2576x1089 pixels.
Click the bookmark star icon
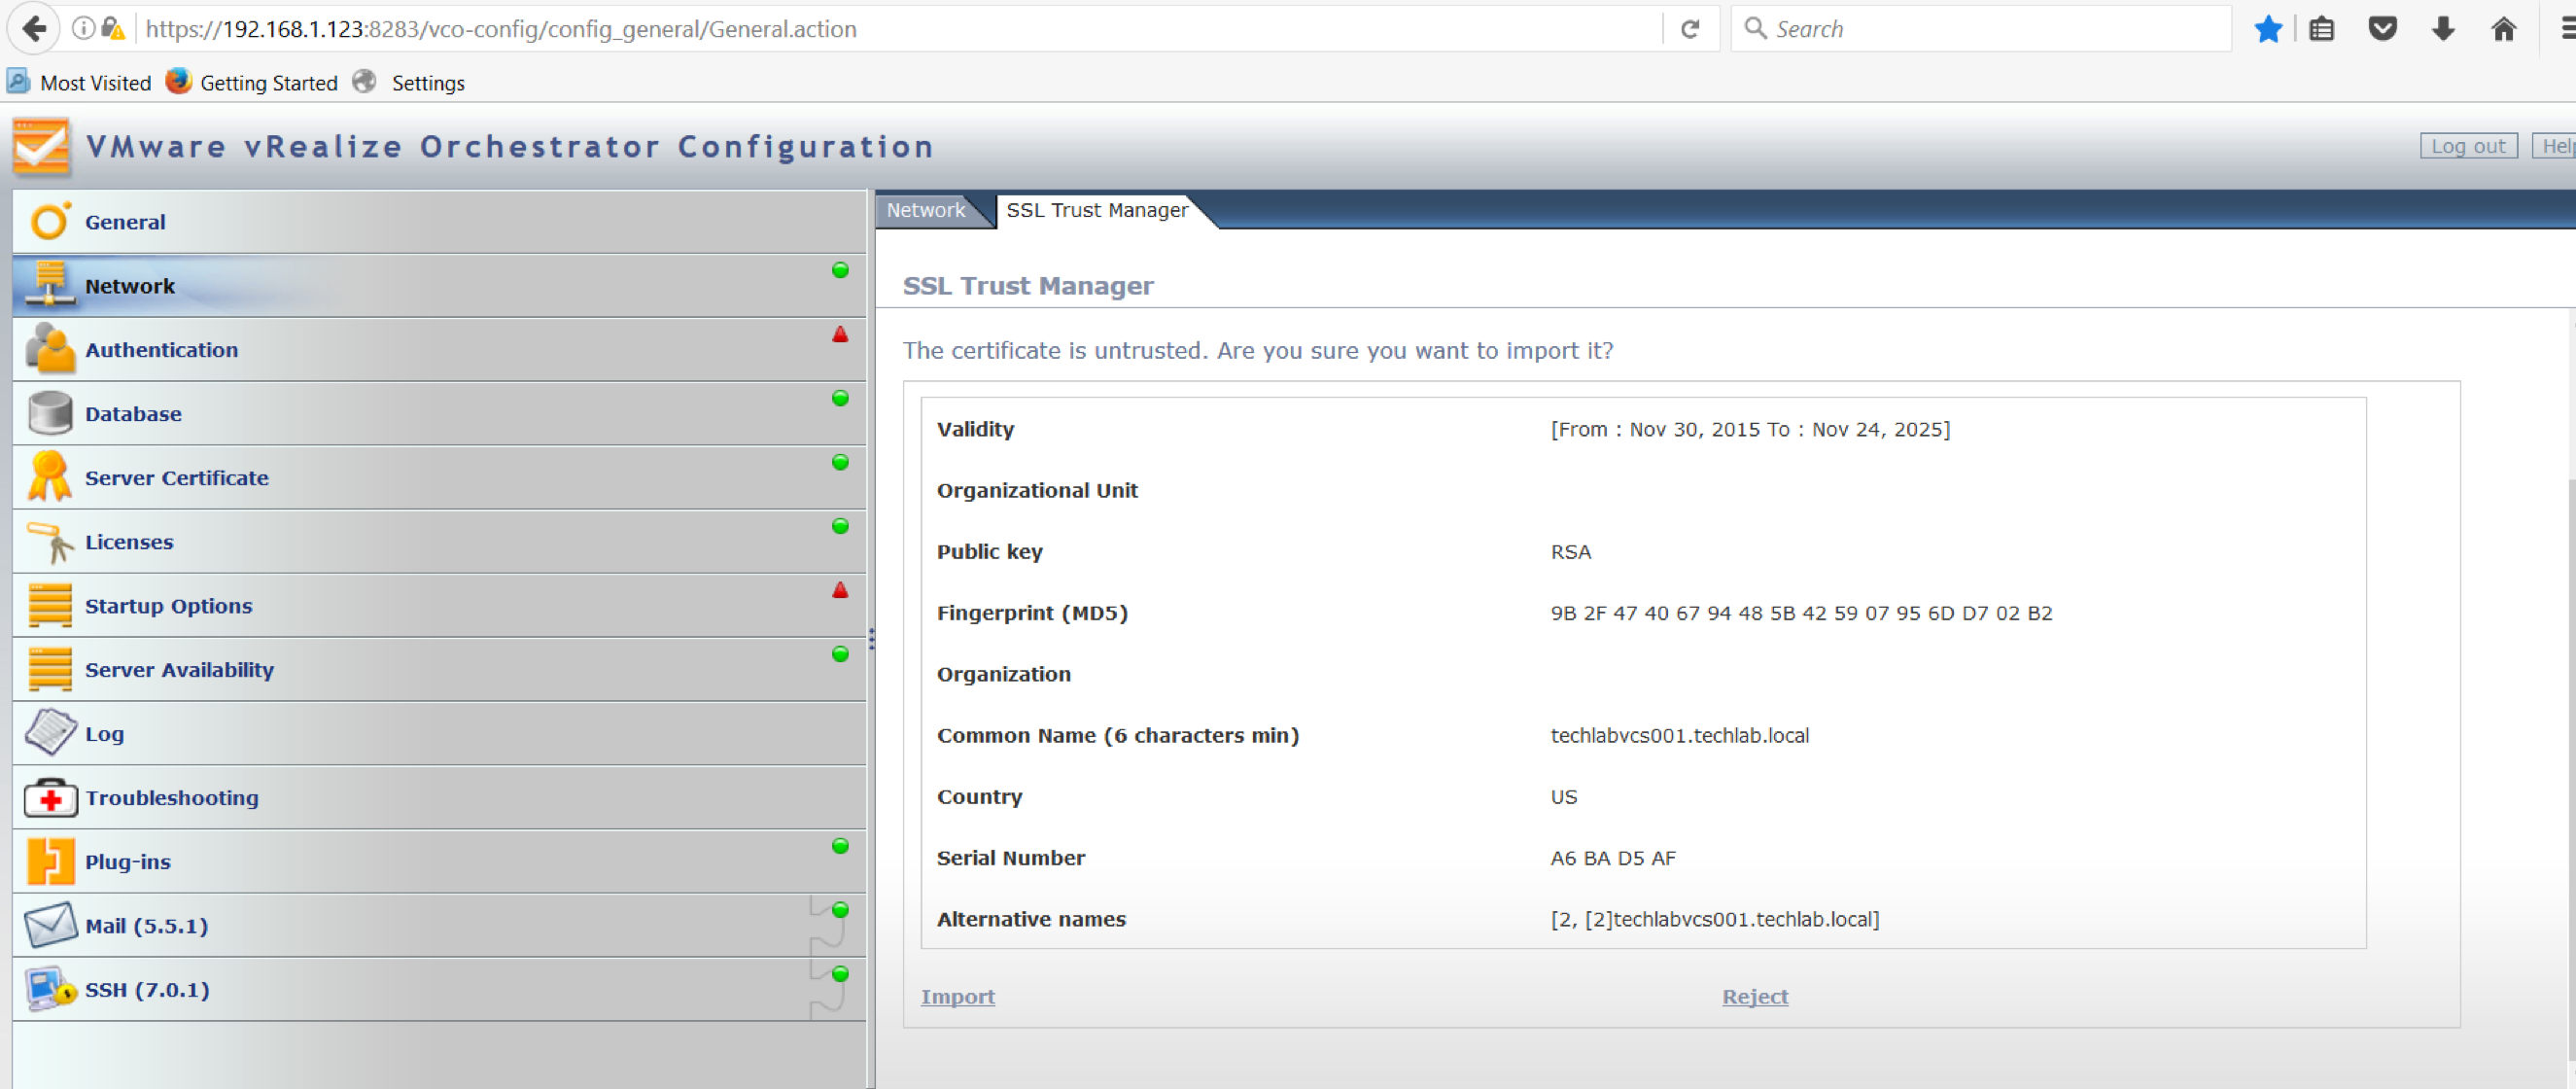[2268, 29]
